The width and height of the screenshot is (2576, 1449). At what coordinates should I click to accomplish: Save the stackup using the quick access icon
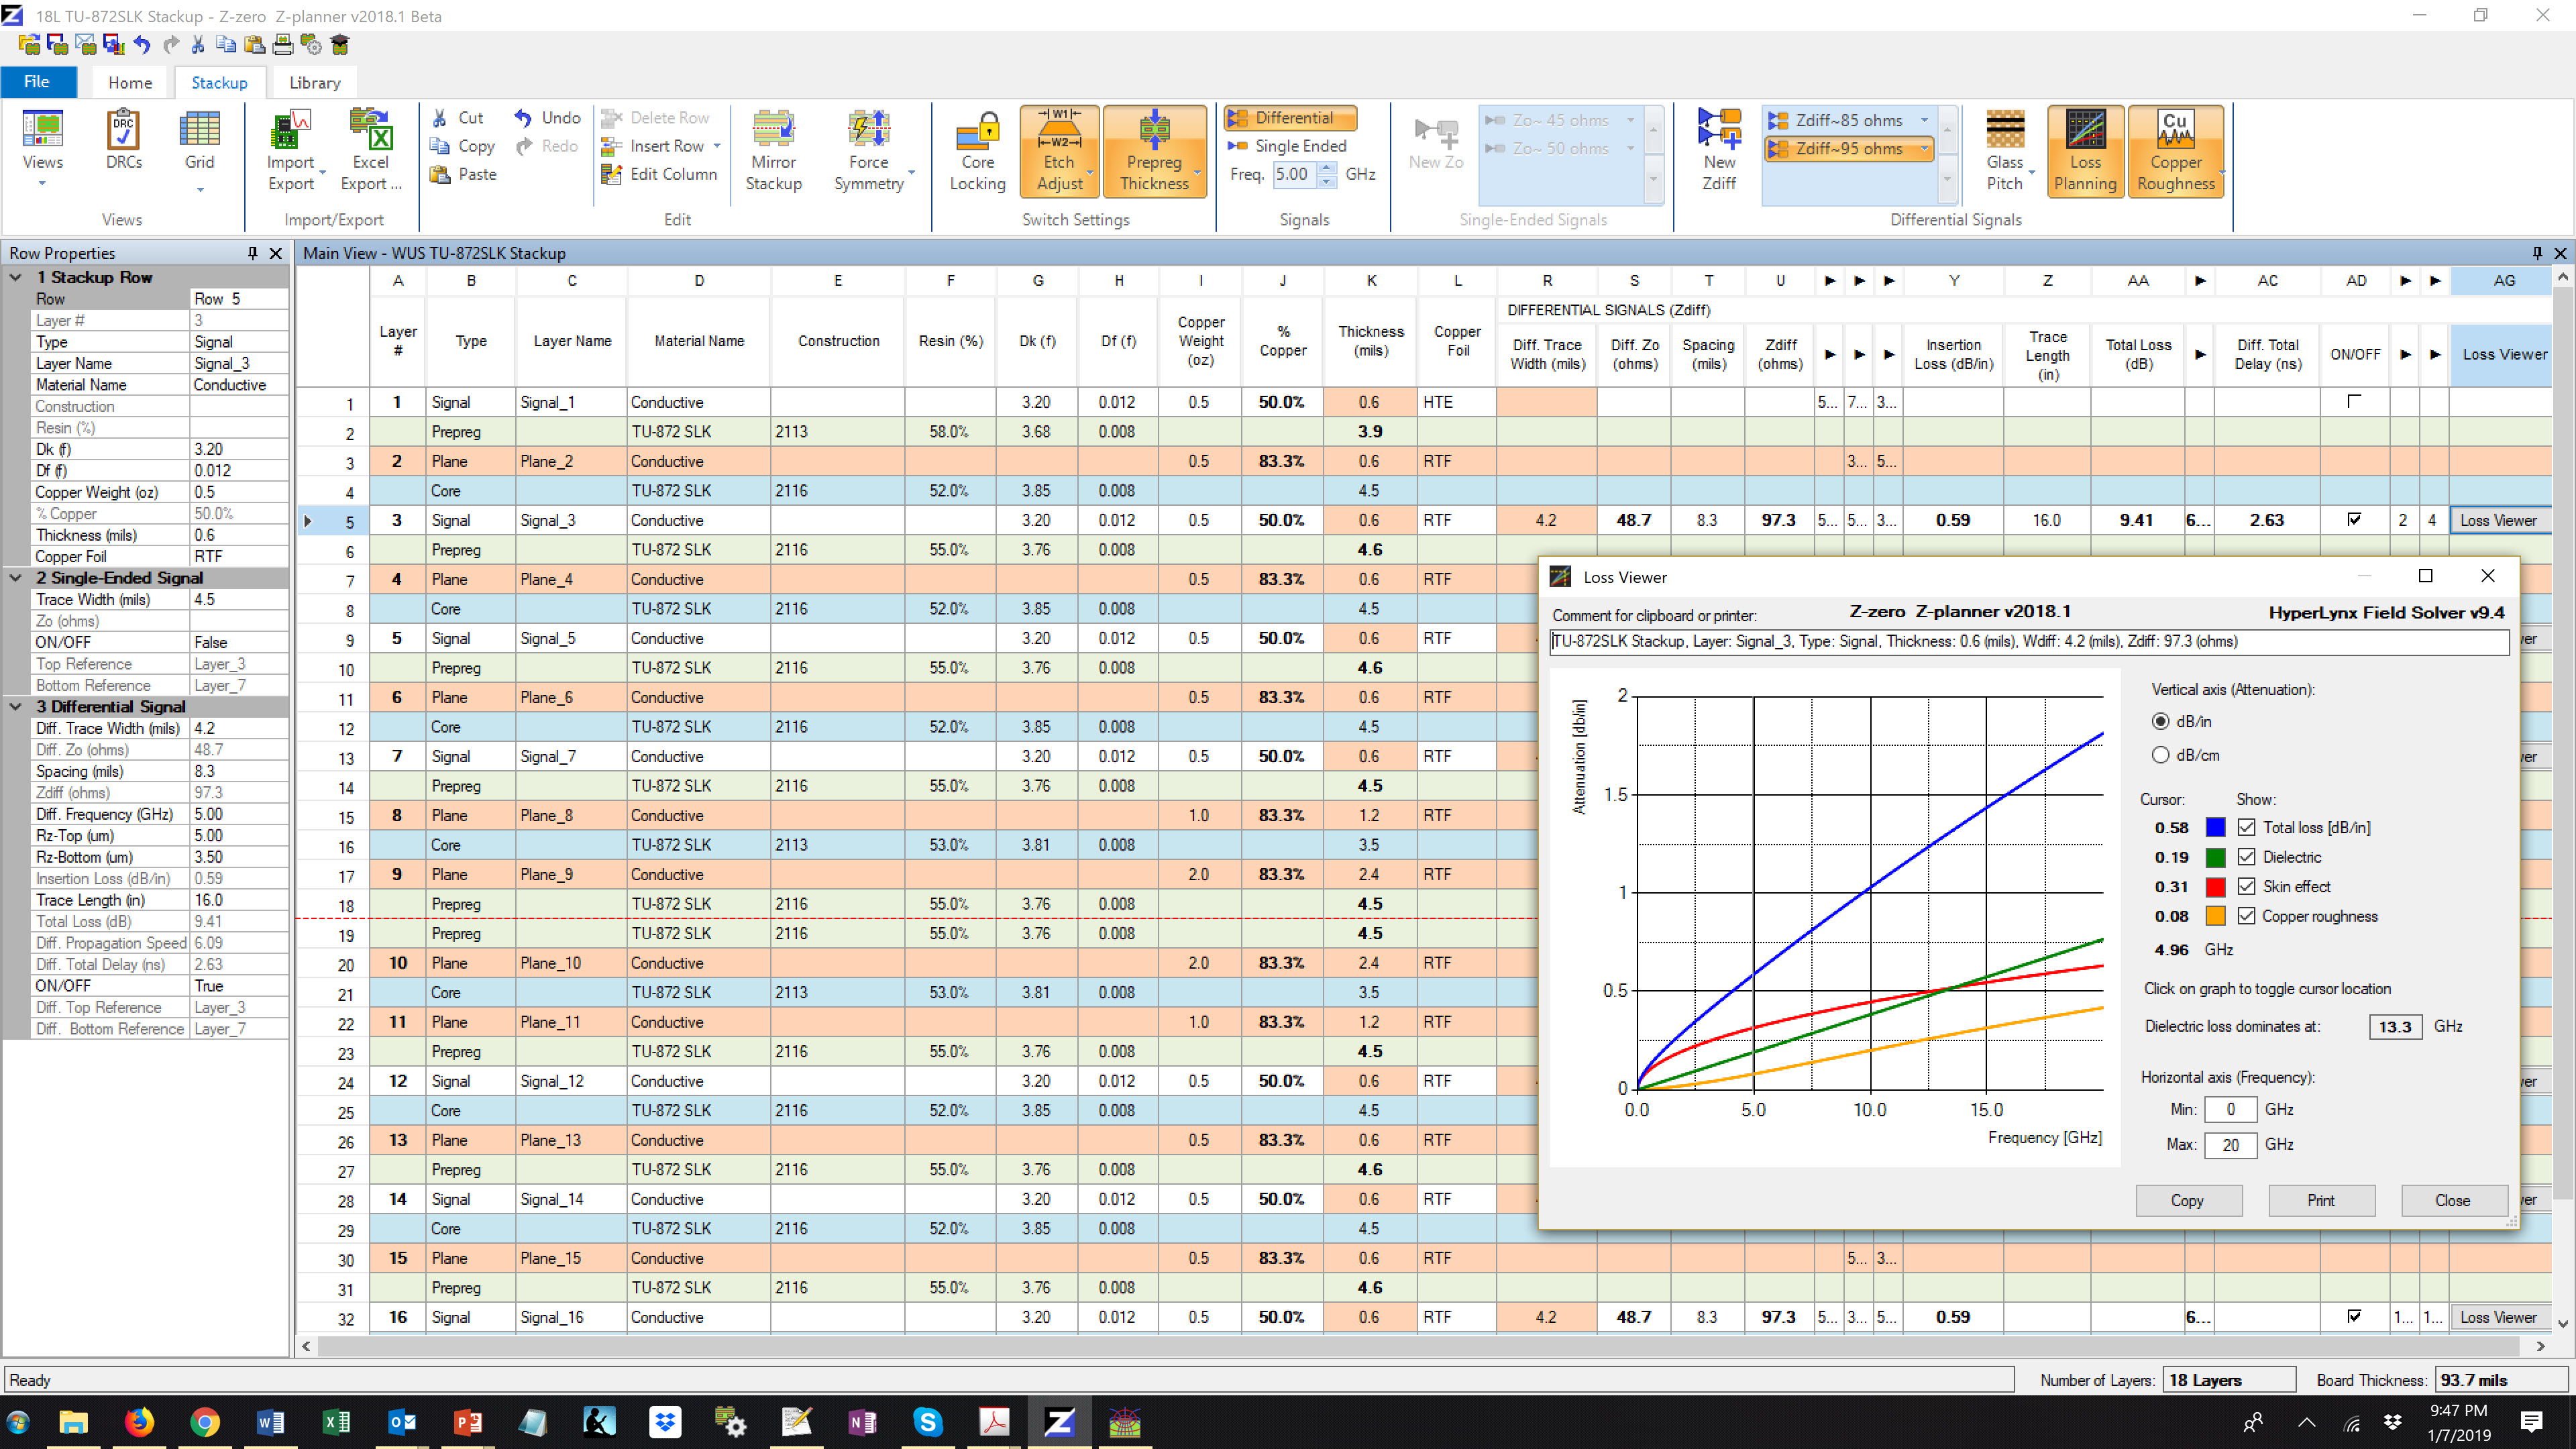[x=57, y=45]
